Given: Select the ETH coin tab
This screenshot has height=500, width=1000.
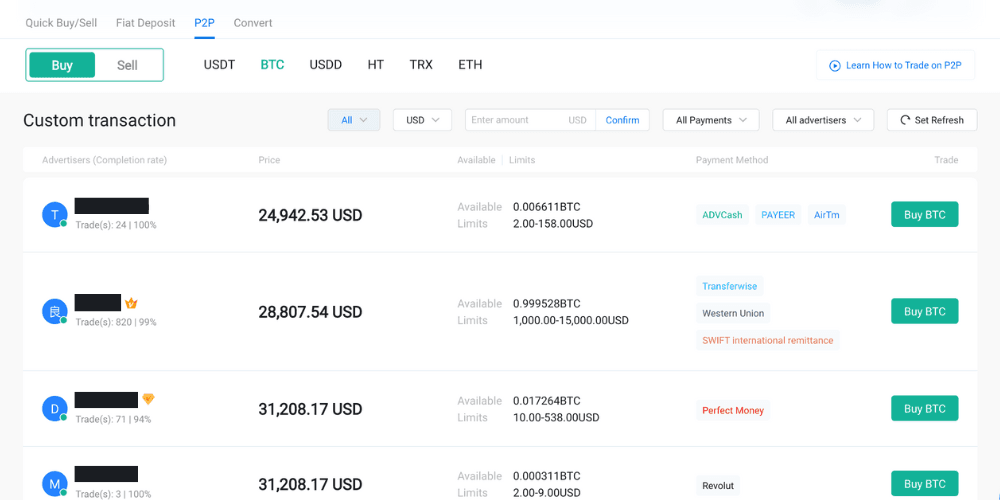Looking at the screenshot, I should point(470,65).
